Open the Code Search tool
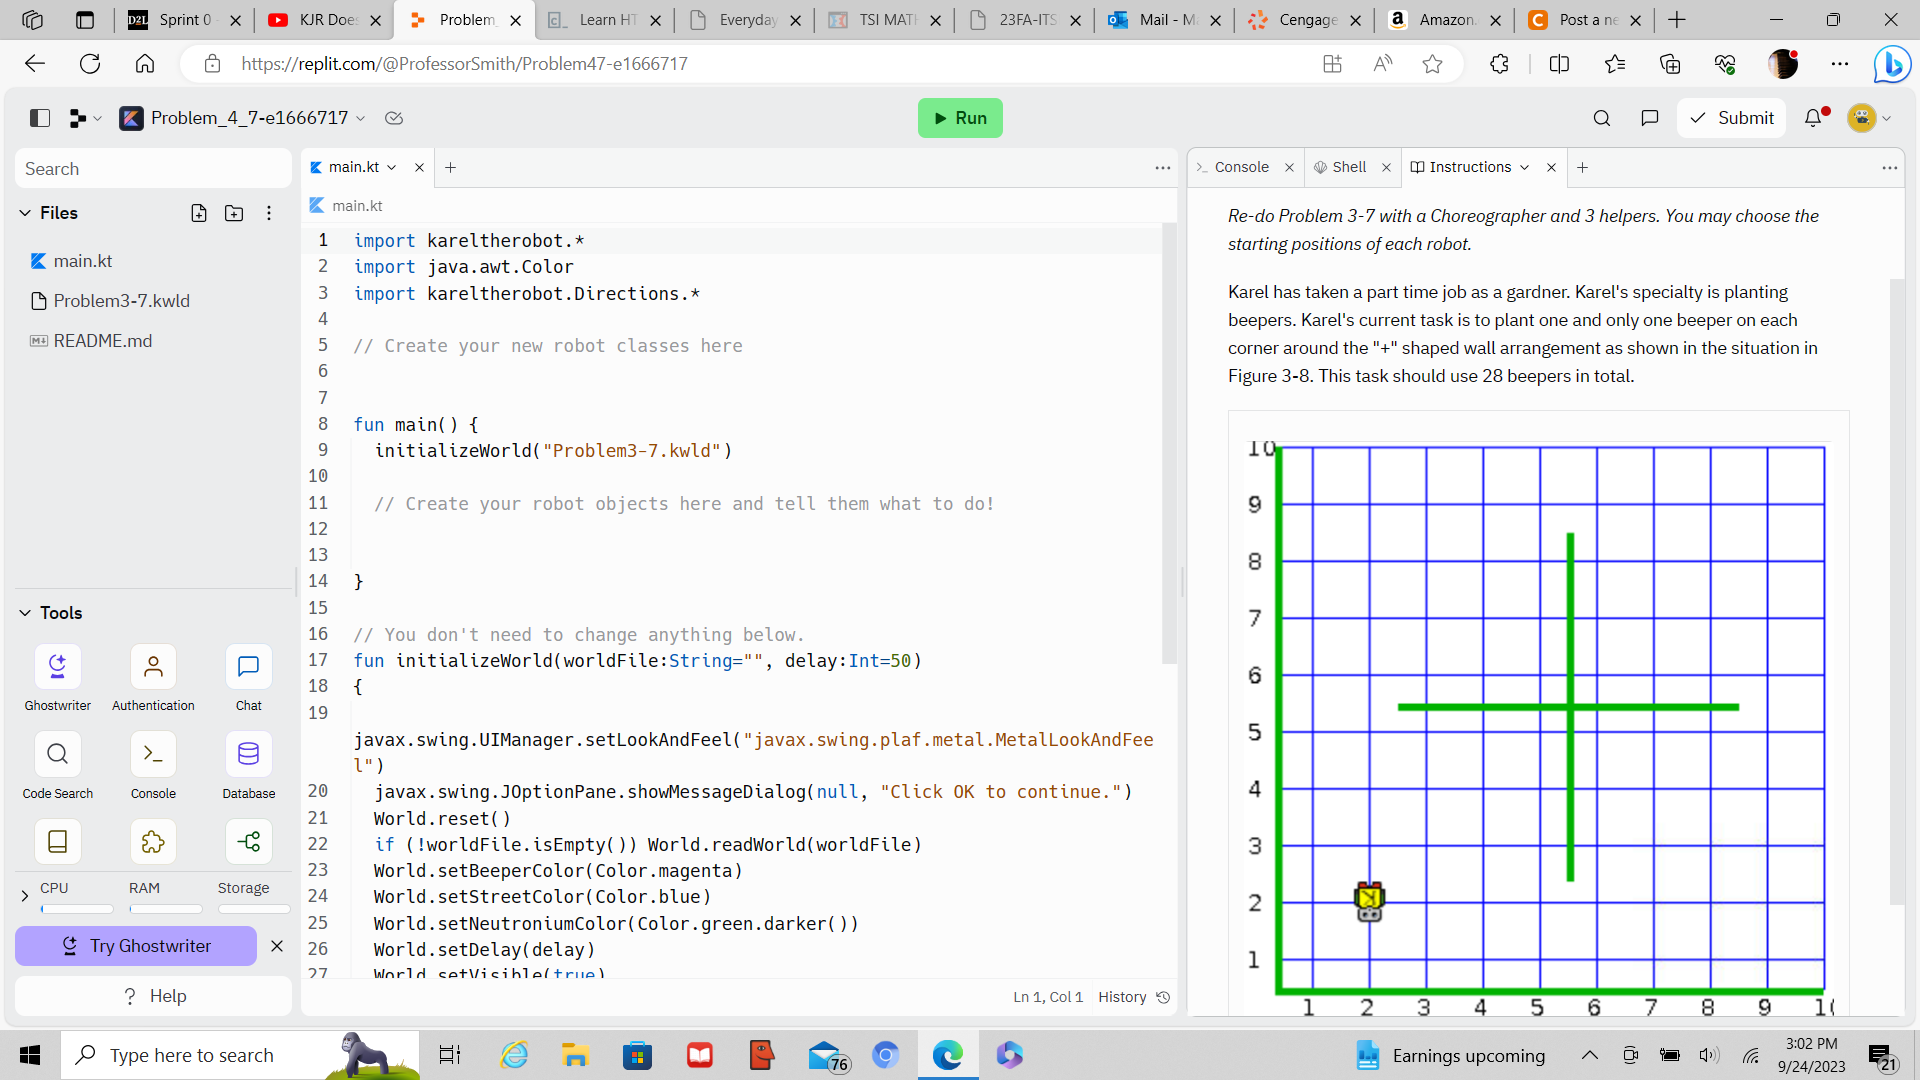The width and height of the screenshot is (1920, 1080). pos(57,755)
